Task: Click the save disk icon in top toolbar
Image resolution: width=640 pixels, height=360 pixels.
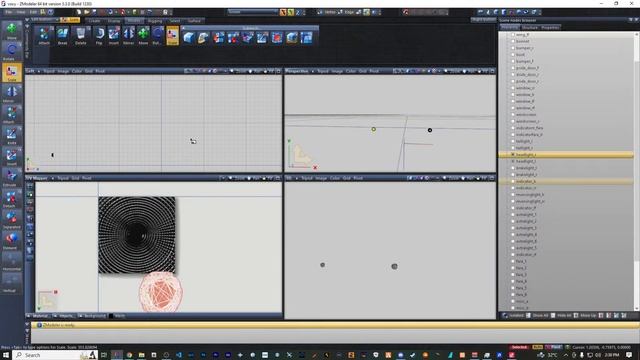Action: 94,12
